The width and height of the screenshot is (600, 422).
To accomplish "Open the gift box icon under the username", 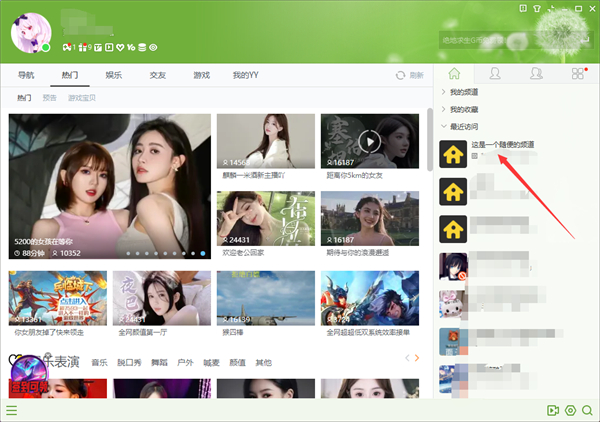I will tap(83, 47).
